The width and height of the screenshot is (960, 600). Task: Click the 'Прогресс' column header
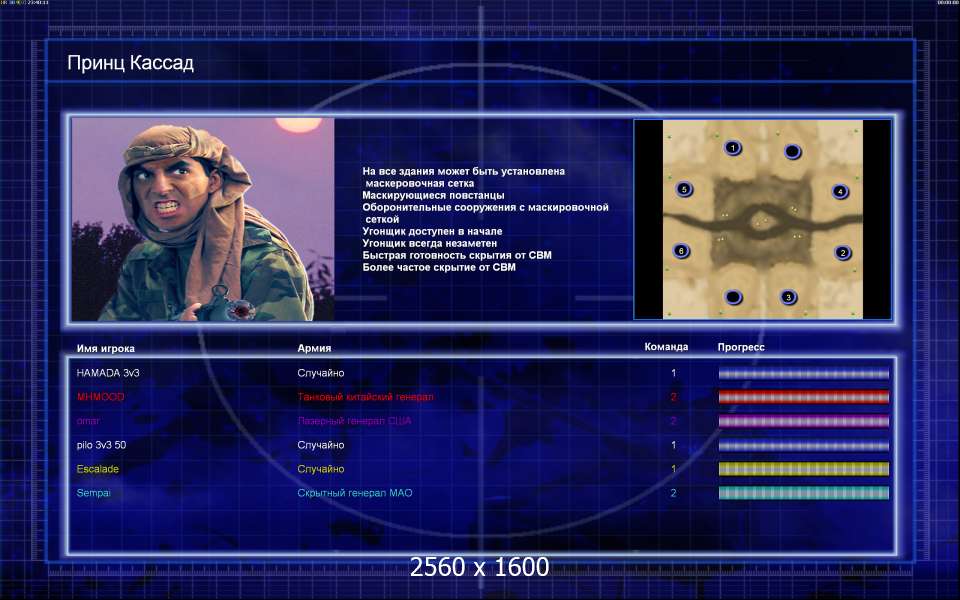click(741, 347)
